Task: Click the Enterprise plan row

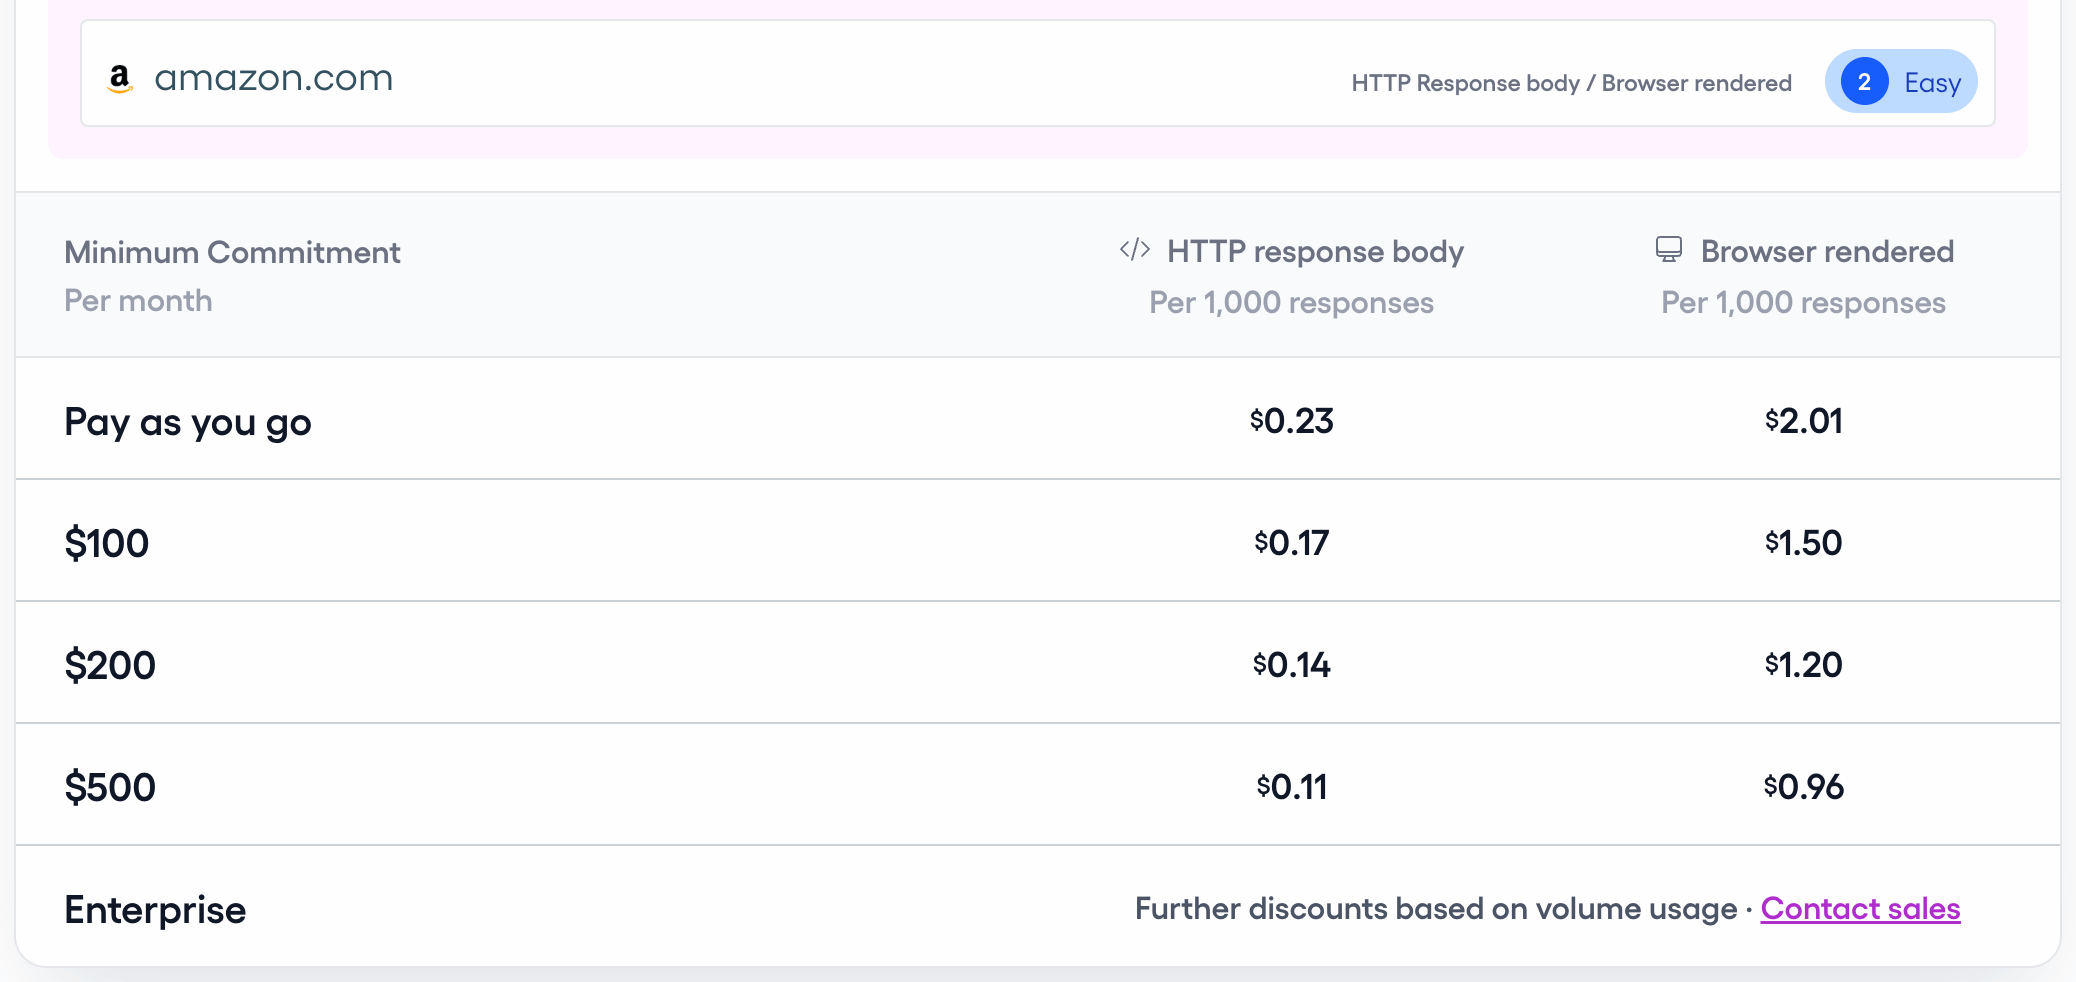Action: pos(155,908)
